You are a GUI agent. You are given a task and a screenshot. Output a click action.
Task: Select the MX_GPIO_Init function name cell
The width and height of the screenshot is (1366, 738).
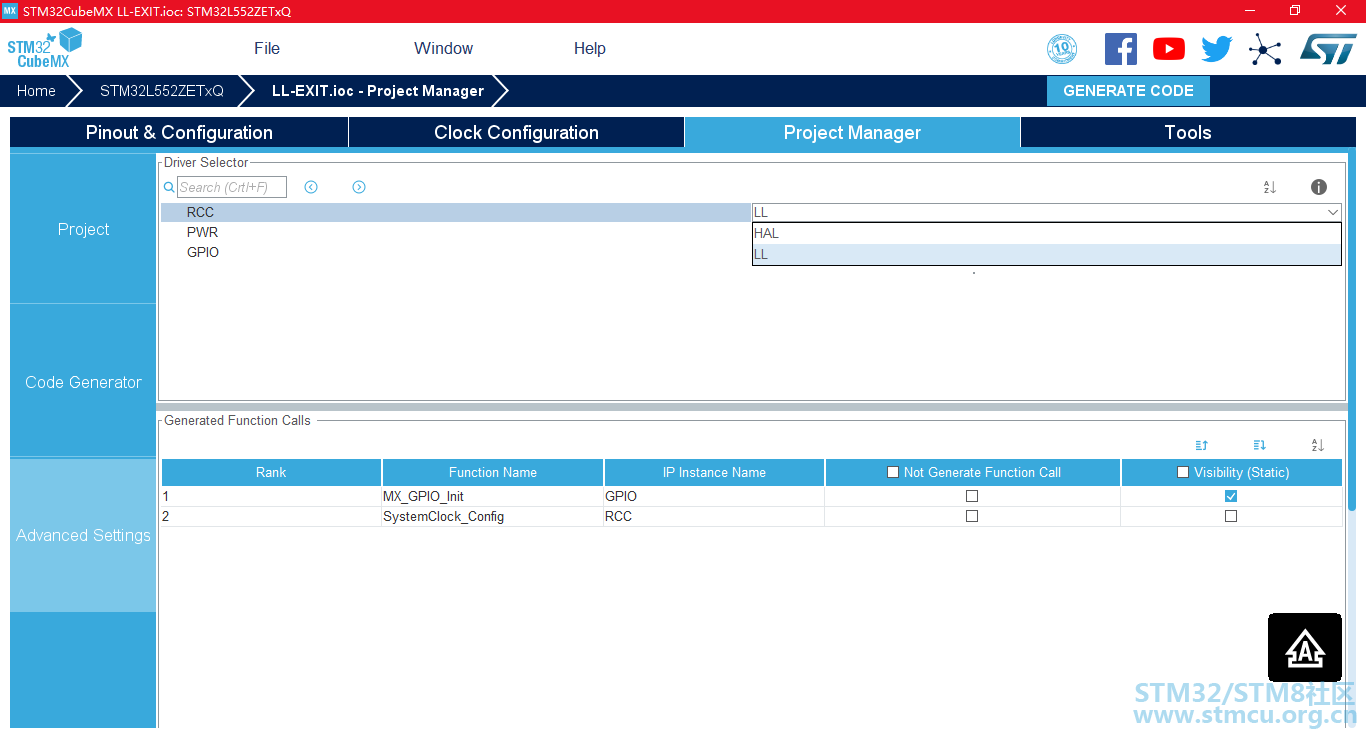pyautogui.click(x=493, y=496)
